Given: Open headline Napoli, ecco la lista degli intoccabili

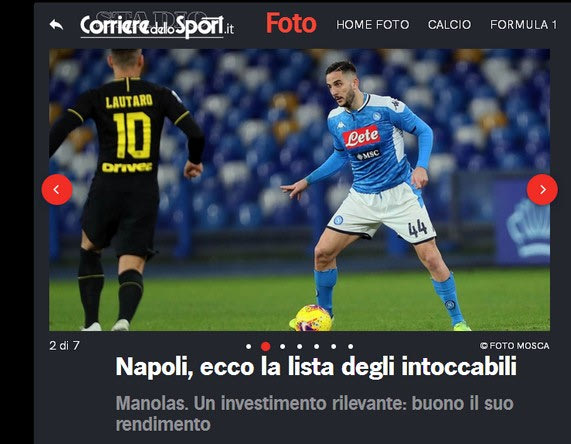Looking at the screenshot, I should 316,366.
